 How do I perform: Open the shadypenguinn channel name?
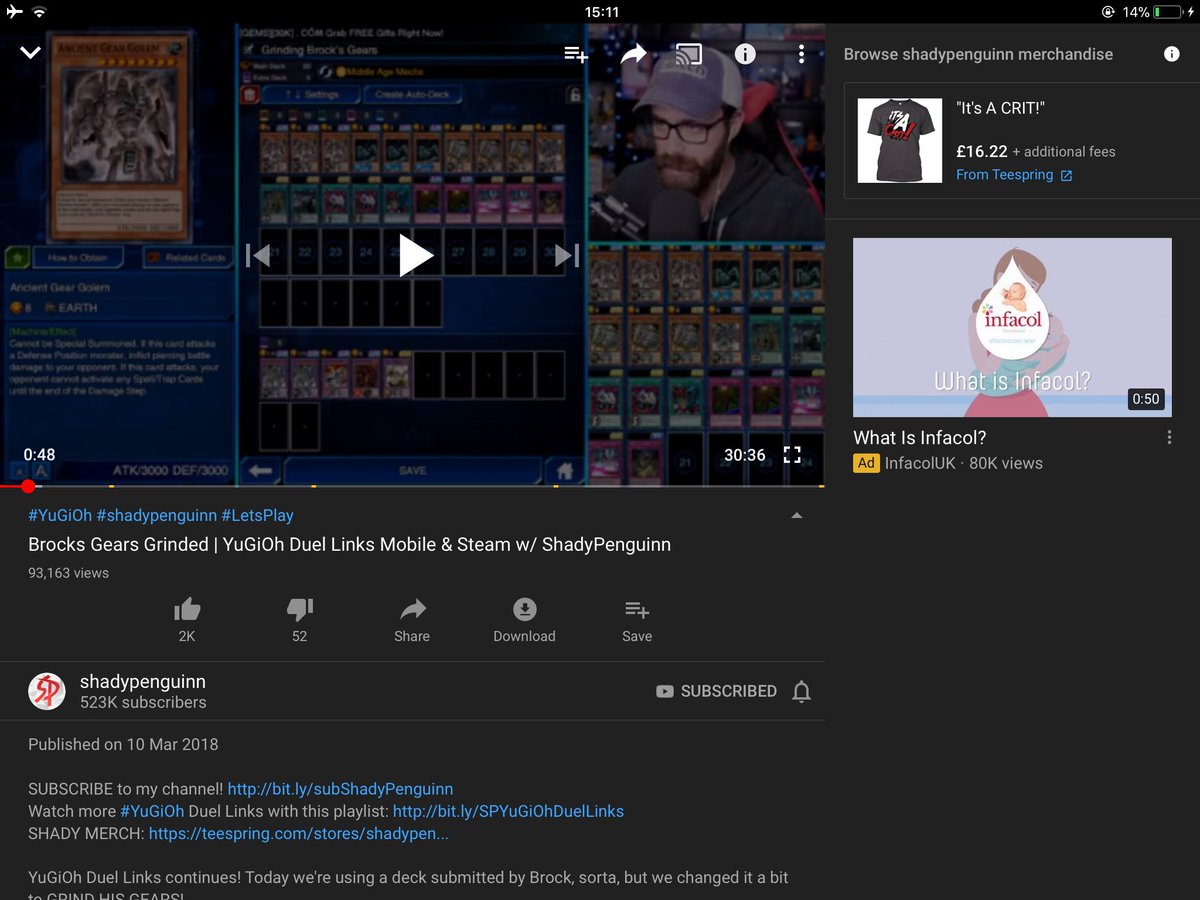(143, 682)
